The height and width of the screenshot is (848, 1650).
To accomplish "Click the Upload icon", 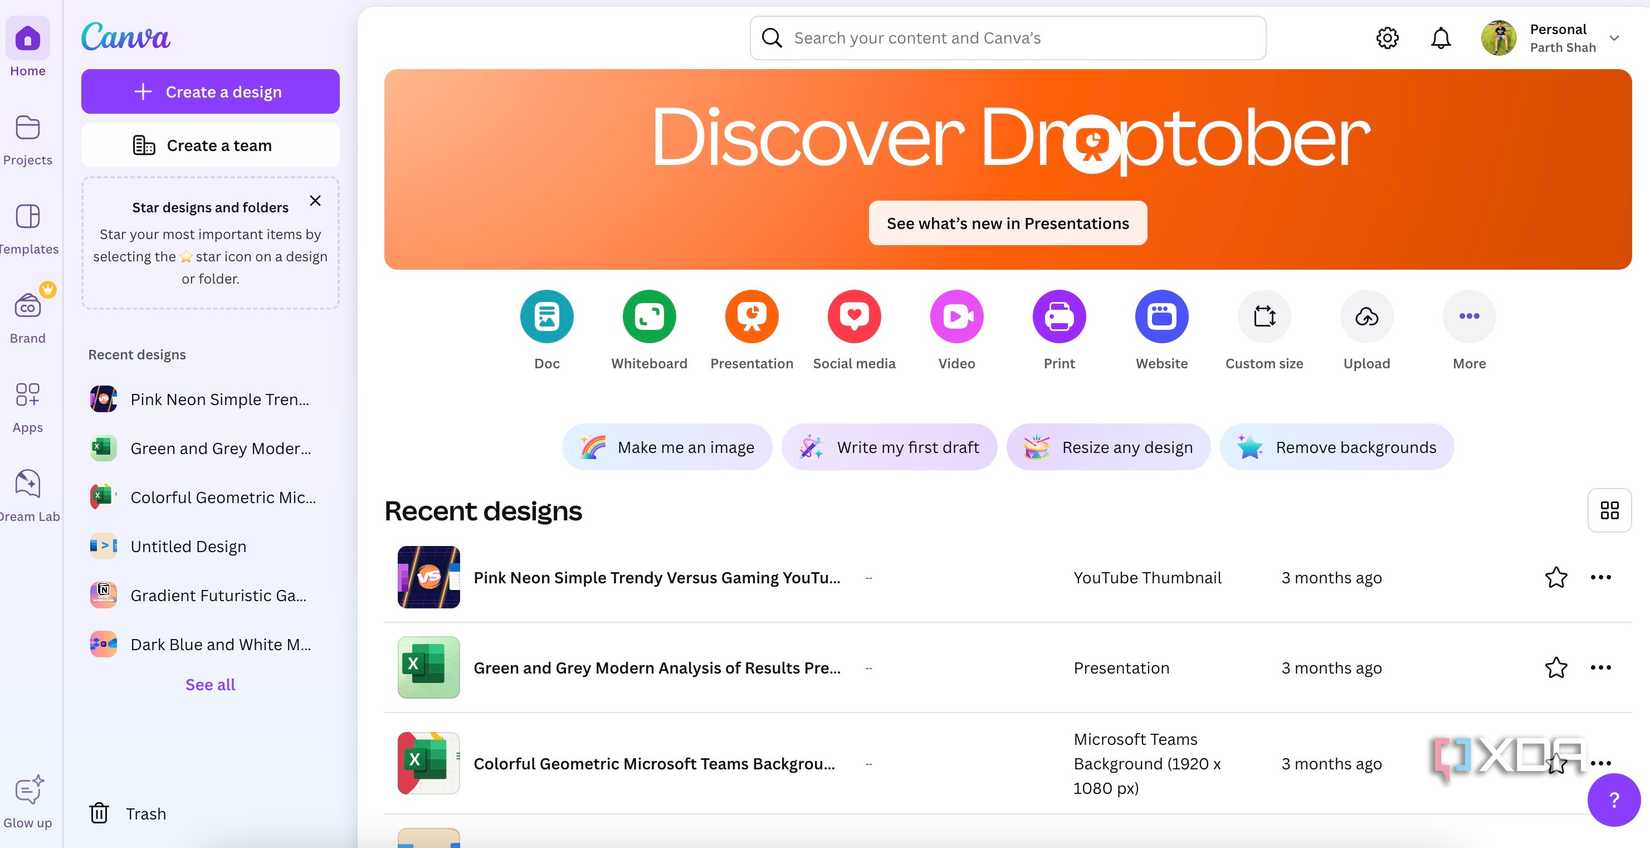I will pyautogui.click(x=1367, y=317).
